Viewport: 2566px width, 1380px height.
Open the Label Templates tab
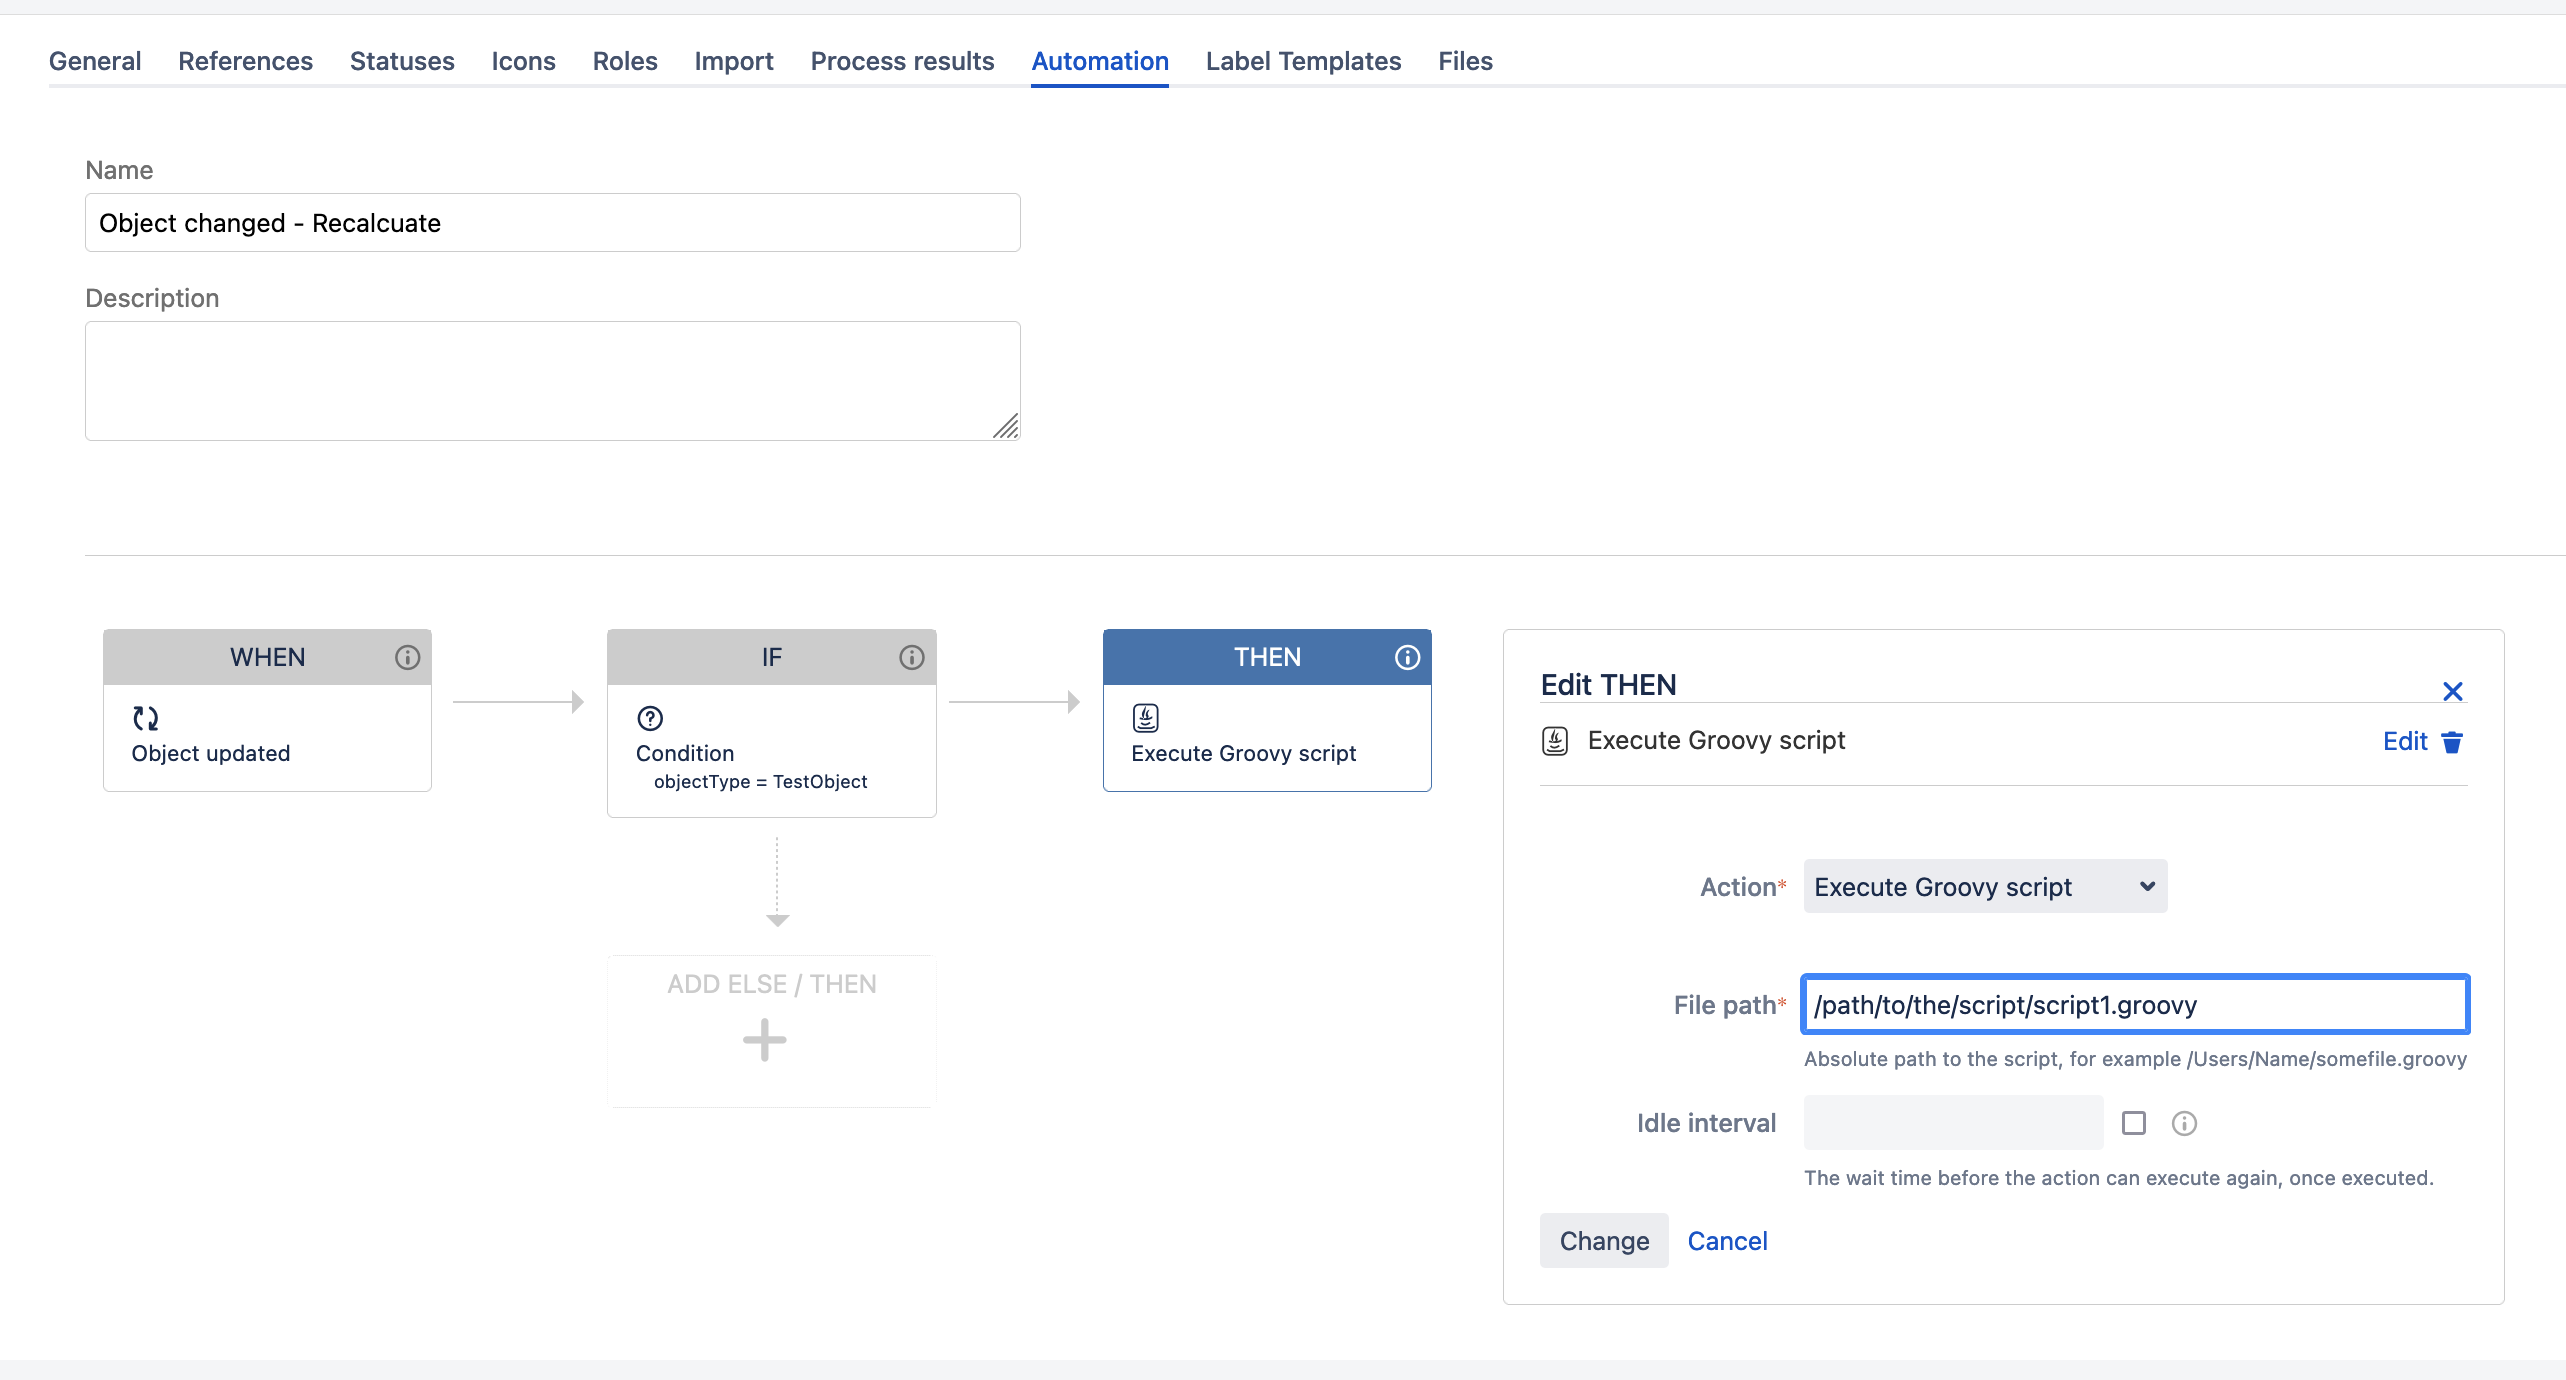tap(1303, 61)
